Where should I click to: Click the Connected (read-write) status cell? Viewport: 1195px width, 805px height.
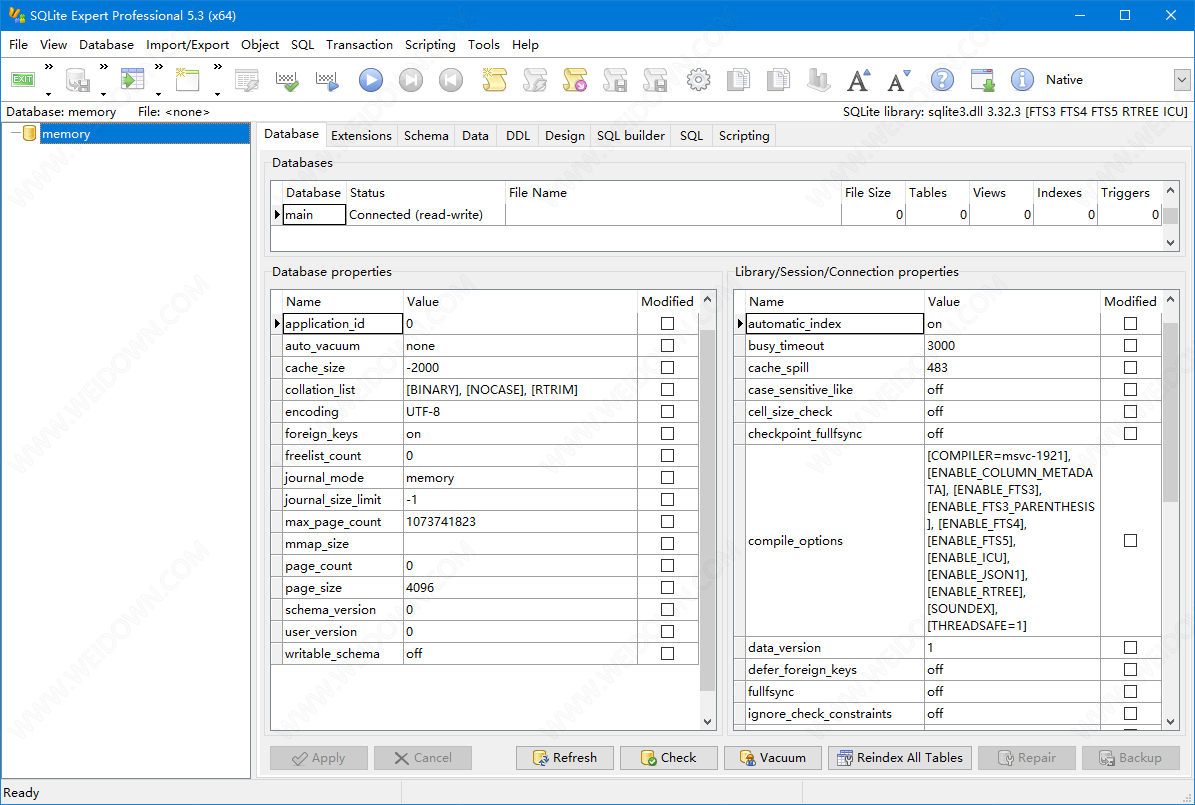pyautogui.click(x=426, y=215)
